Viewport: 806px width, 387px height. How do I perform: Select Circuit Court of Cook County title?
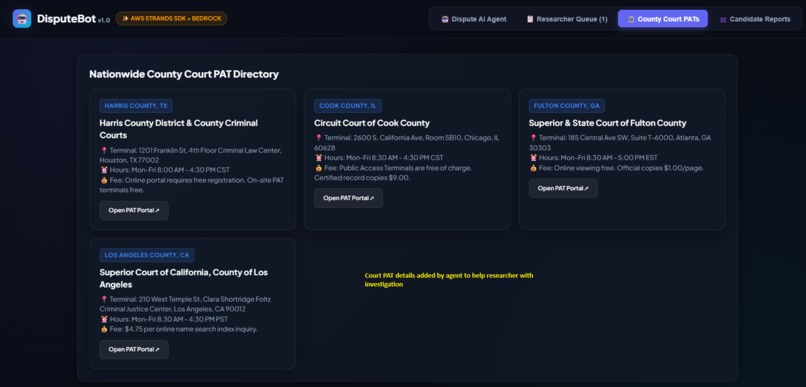(x=372, y=123)
